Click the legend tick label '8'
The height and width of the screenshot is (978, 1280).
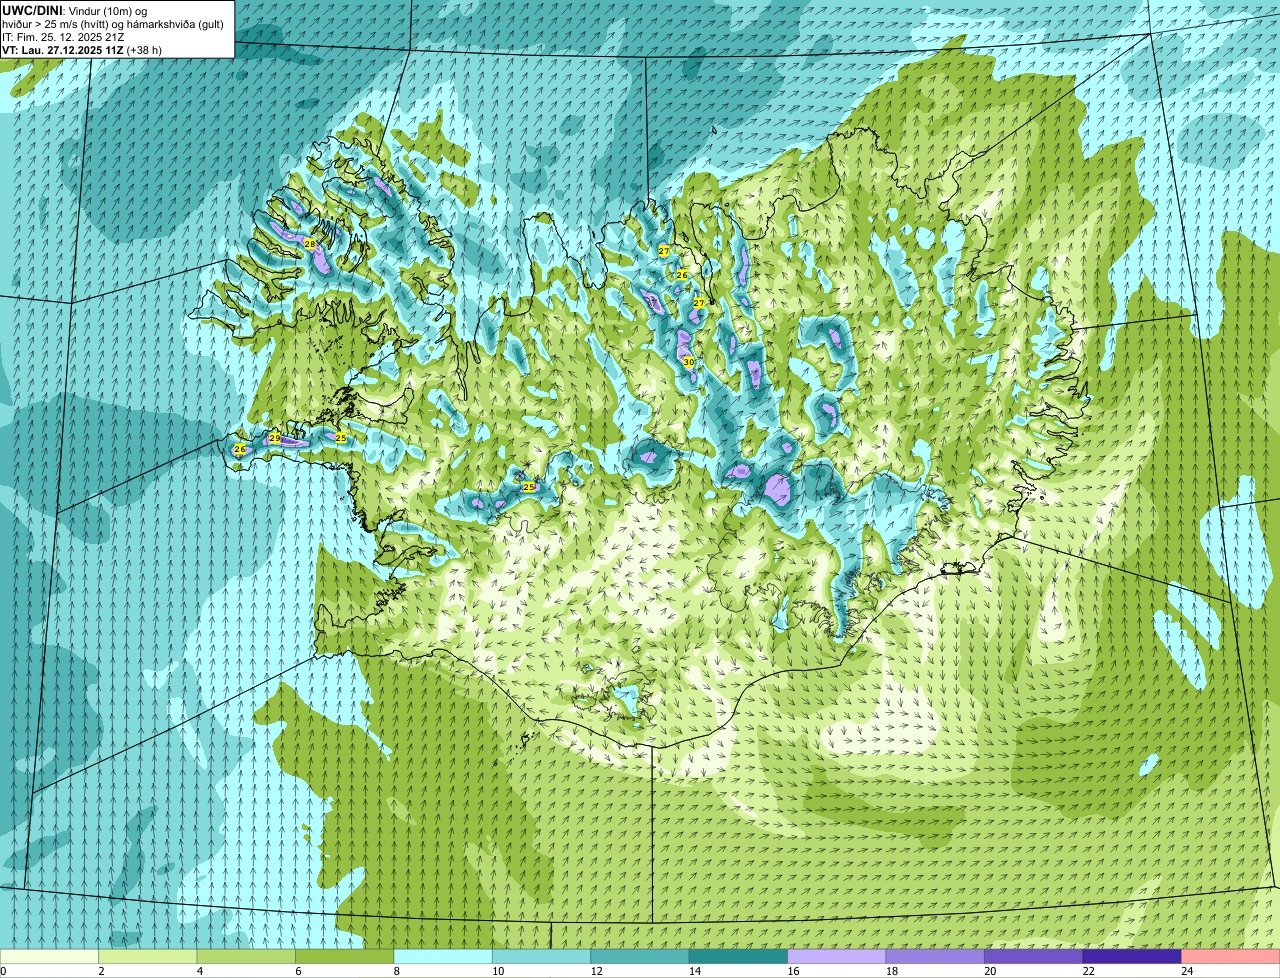tap(396, 971)
